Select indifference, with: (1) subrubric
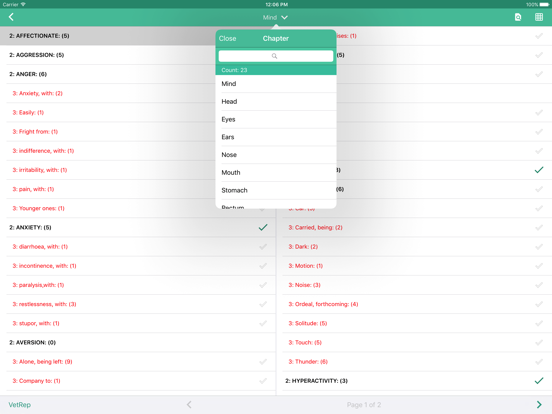Viewport: 552px width, 414px height. click(x=43, y=151)
